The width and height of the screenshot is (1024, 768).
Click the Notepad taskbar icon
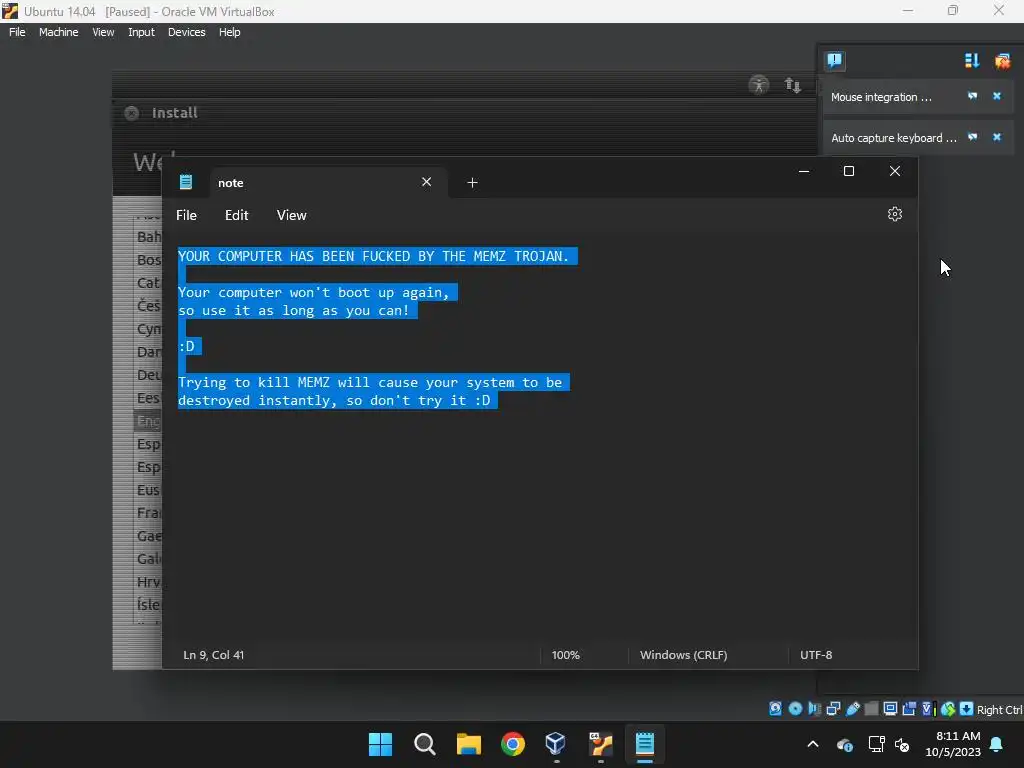click(645, 744)
